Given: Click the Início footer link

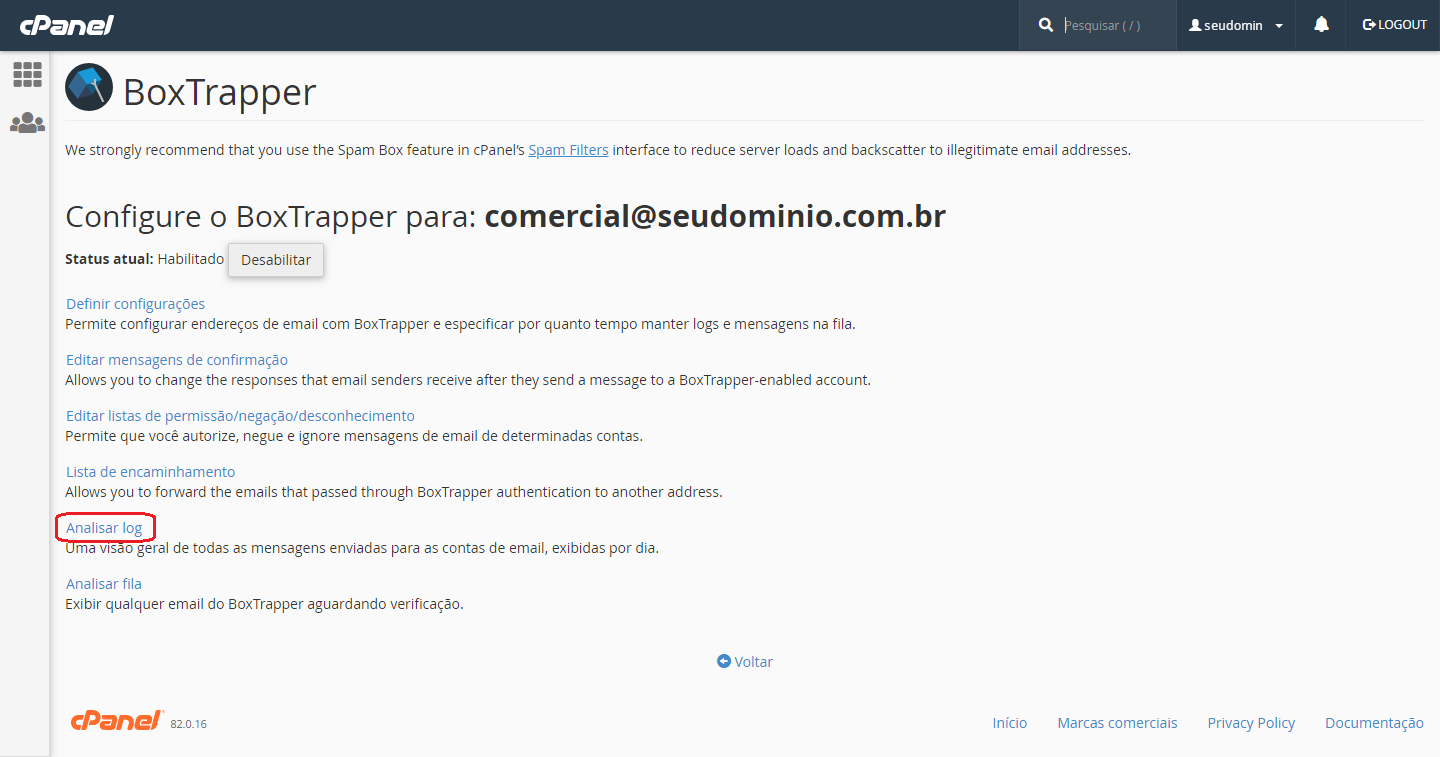Looking at the screenshot, I should click(1010, 723).
